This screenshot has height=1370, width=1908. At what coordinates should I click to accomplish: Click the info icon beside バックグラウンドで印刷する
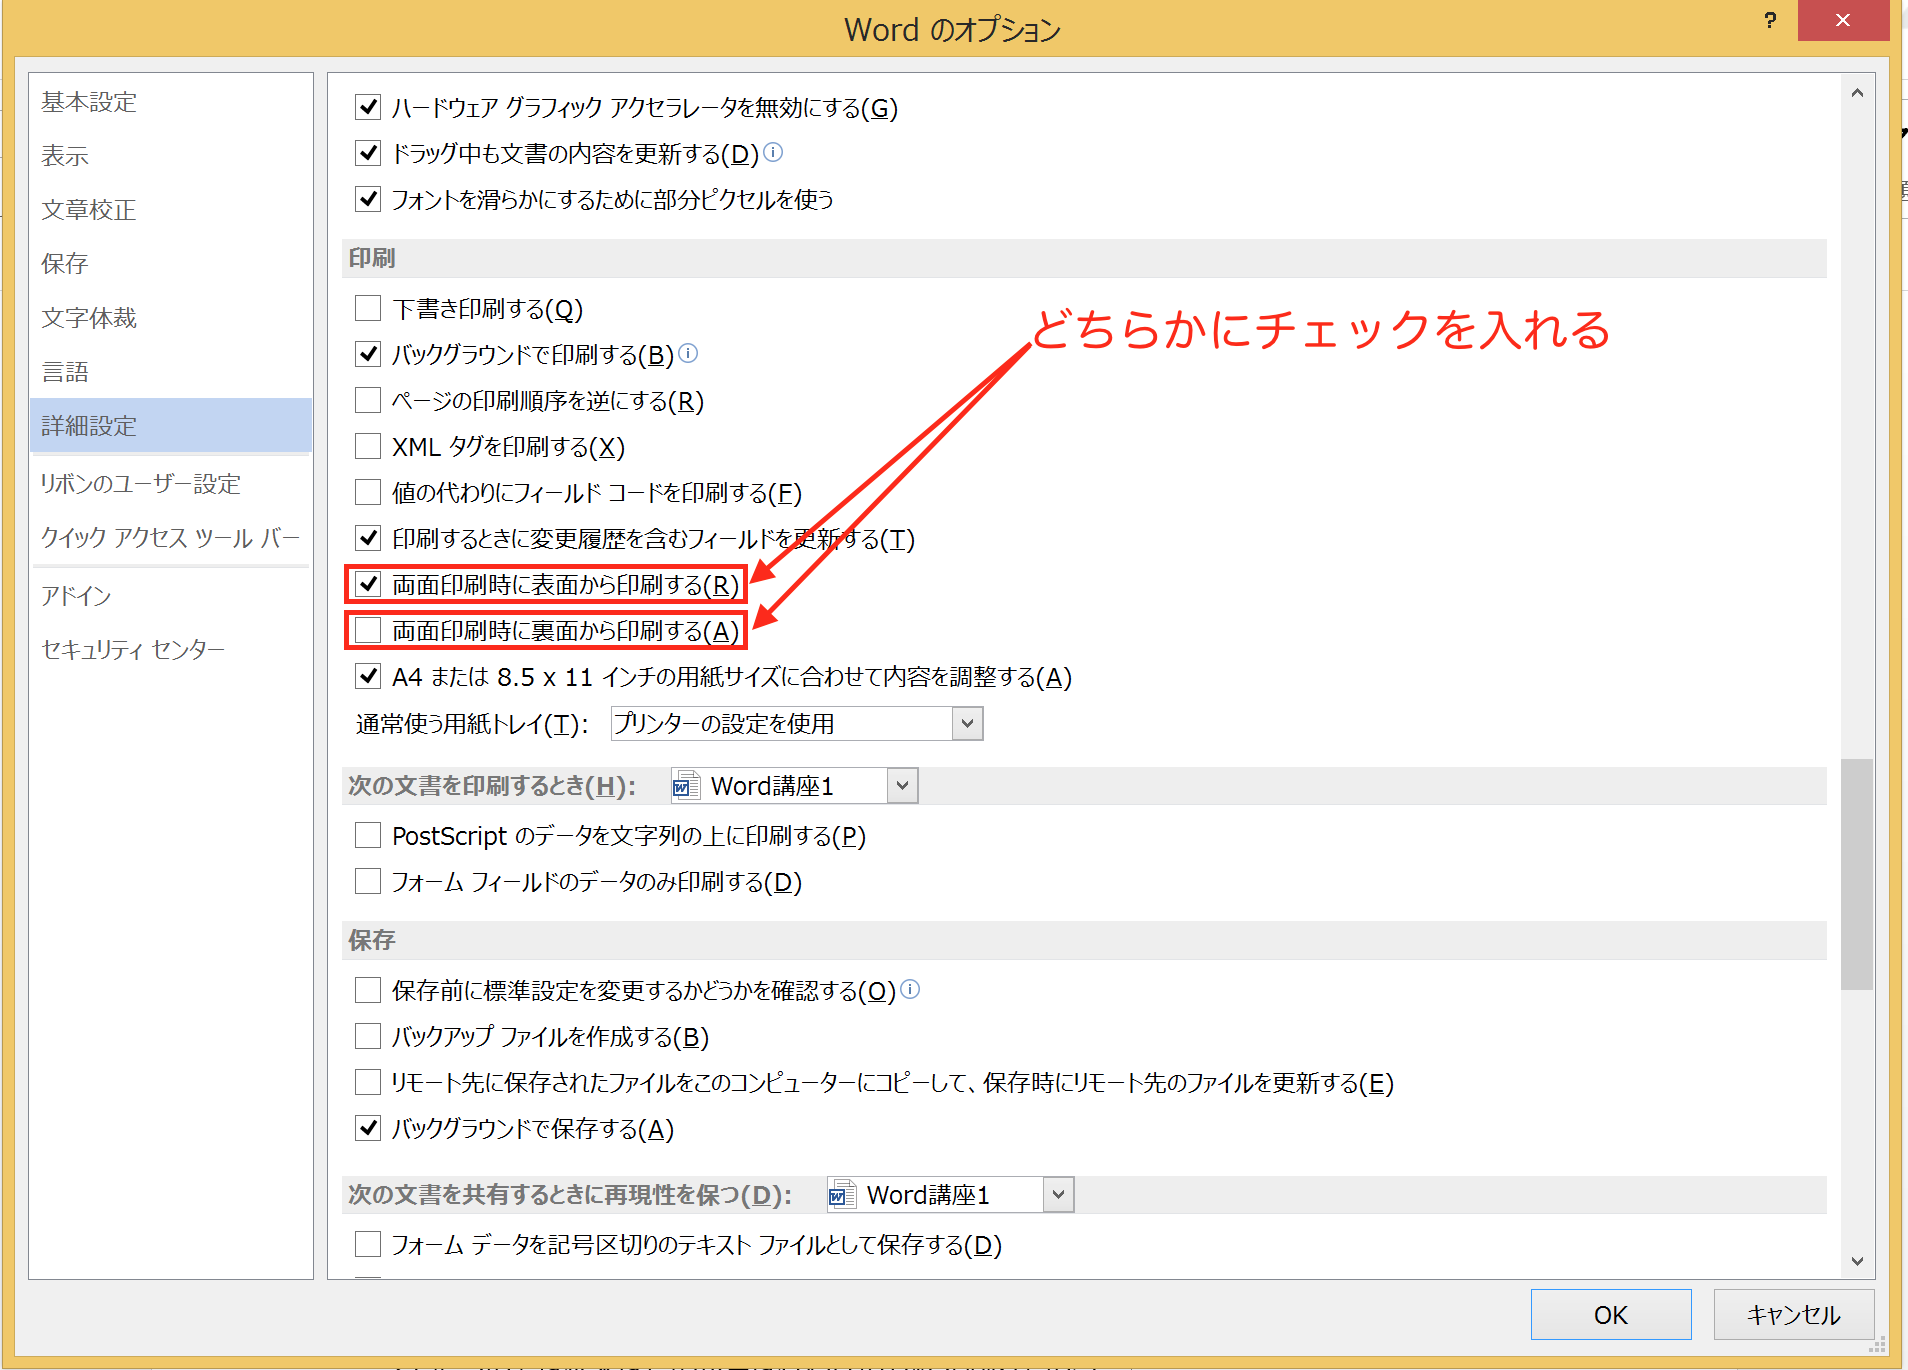[688, 353]
